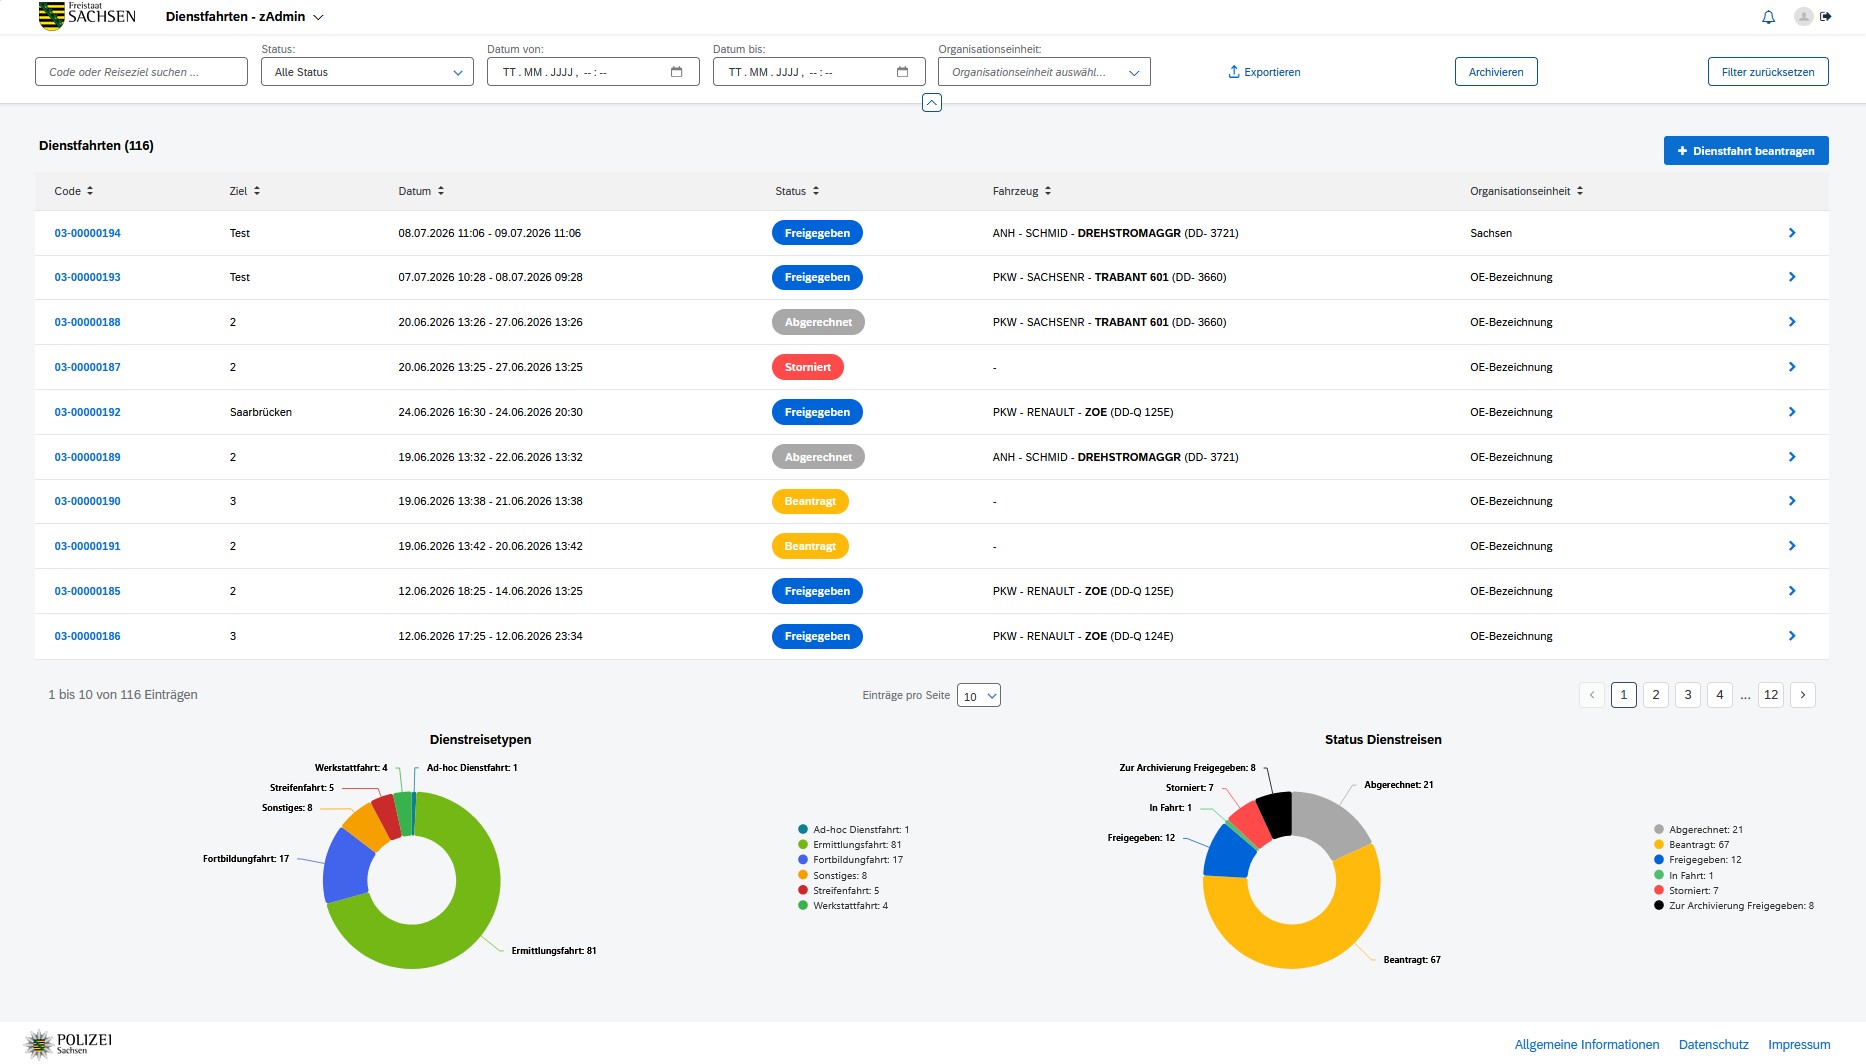Open the calendar picker for Datum von

click(677, 72)
